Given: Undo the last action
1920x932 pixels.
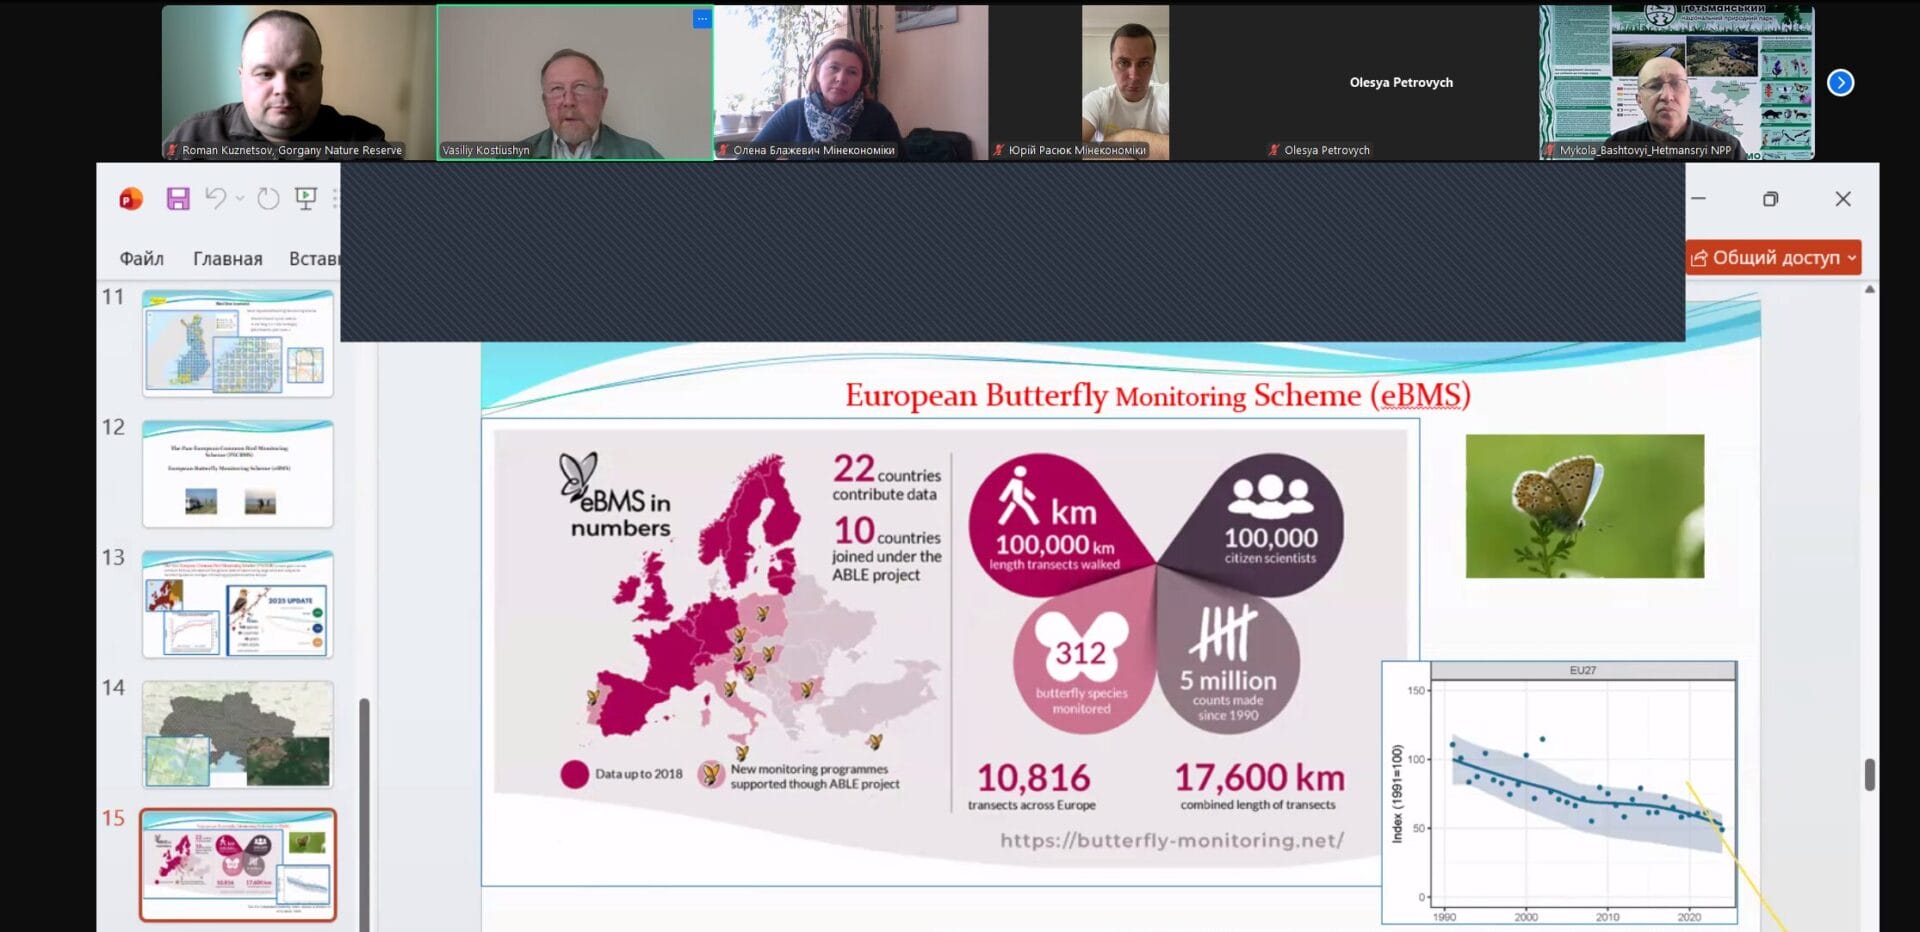Looking at the screenshot, I should [x=215, y=198].
